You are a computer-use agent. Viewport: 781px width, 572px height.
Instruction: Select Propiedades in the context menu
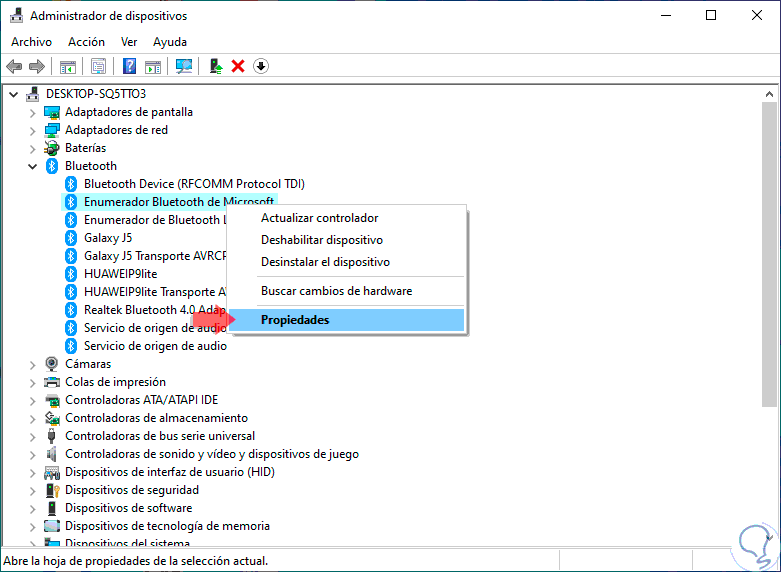tap(347, 319)
